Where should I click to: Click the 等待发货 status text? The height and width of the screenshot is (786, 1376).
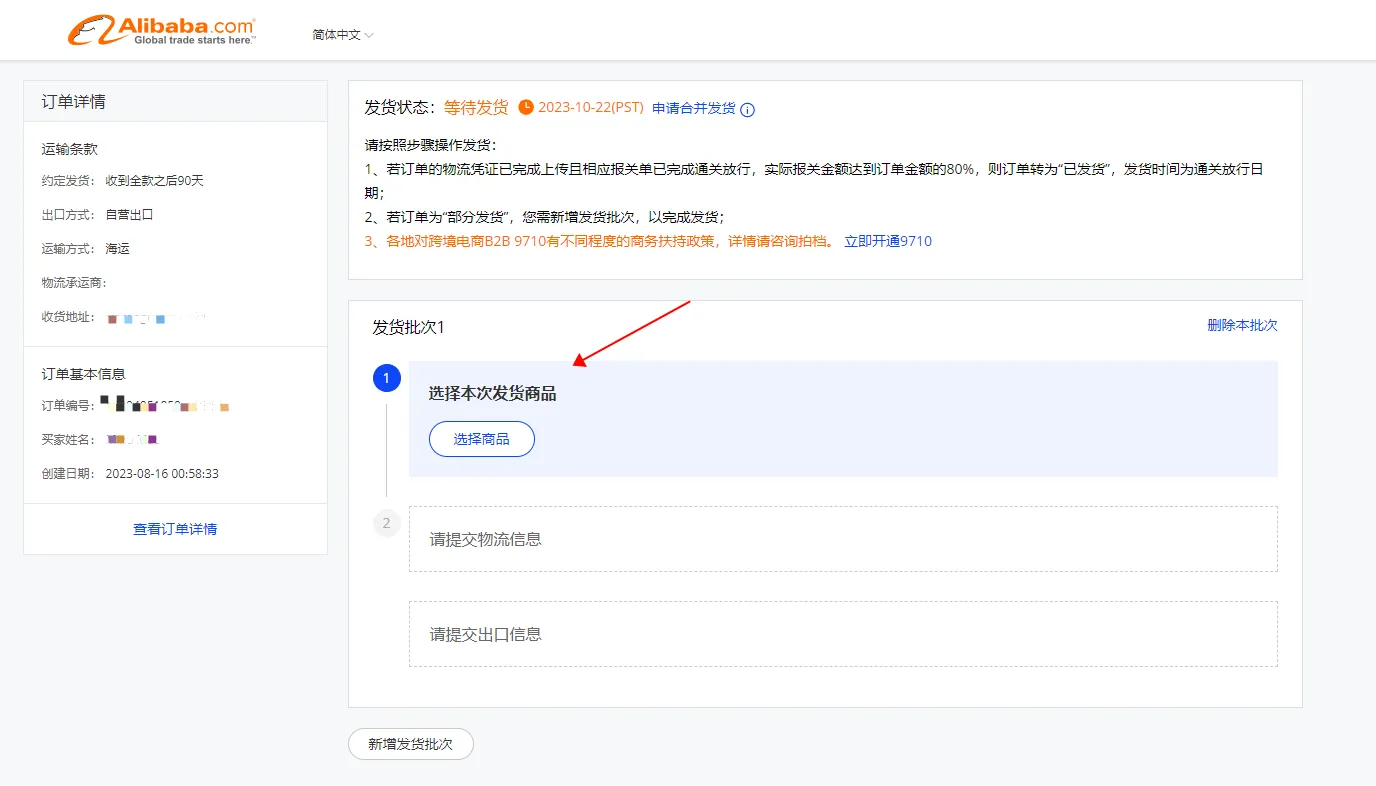pos(476,108)
